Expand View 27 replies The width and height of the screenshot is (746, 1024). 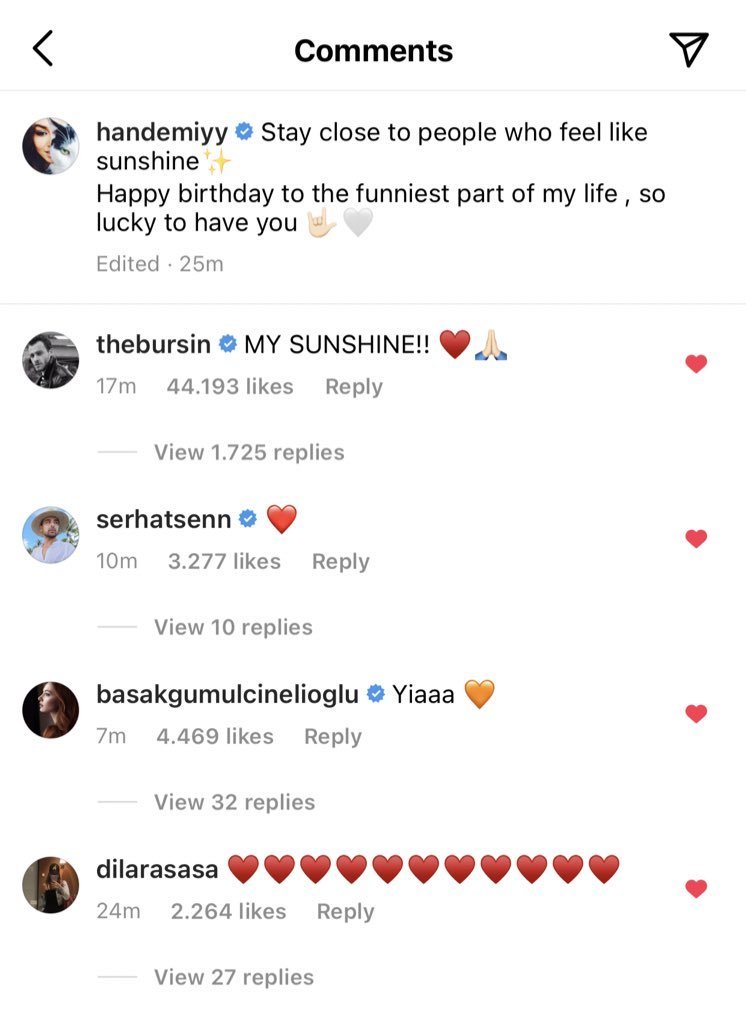[234, 977]
